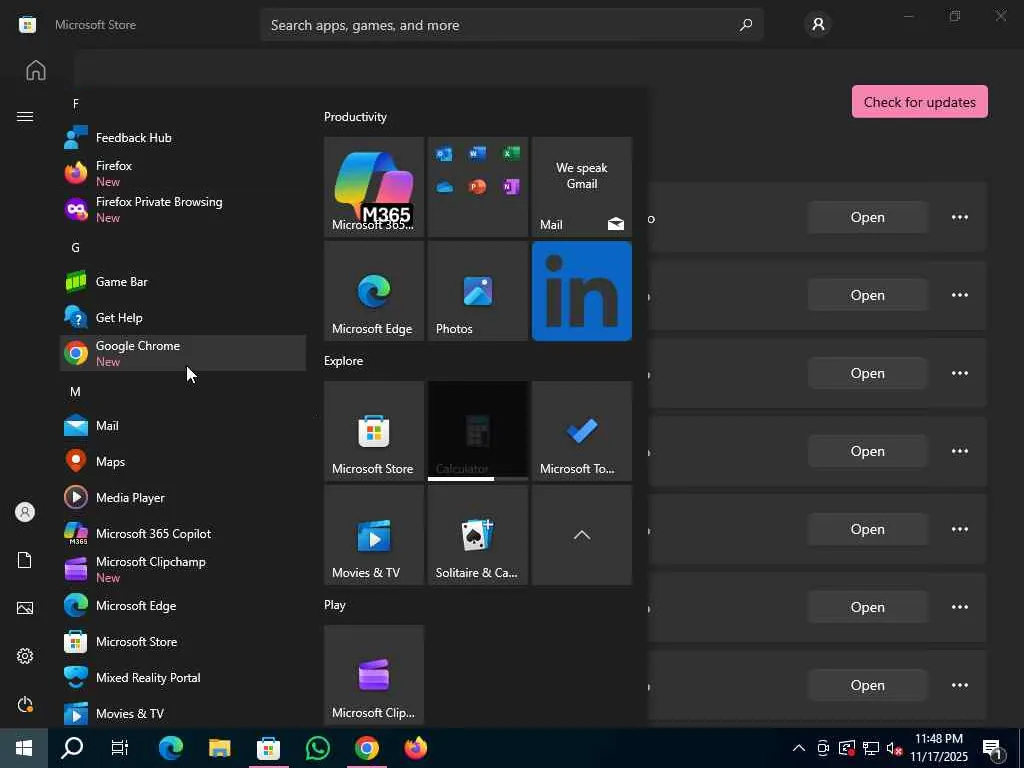Open Microsoft Store in app list

(x=183, y=641)
